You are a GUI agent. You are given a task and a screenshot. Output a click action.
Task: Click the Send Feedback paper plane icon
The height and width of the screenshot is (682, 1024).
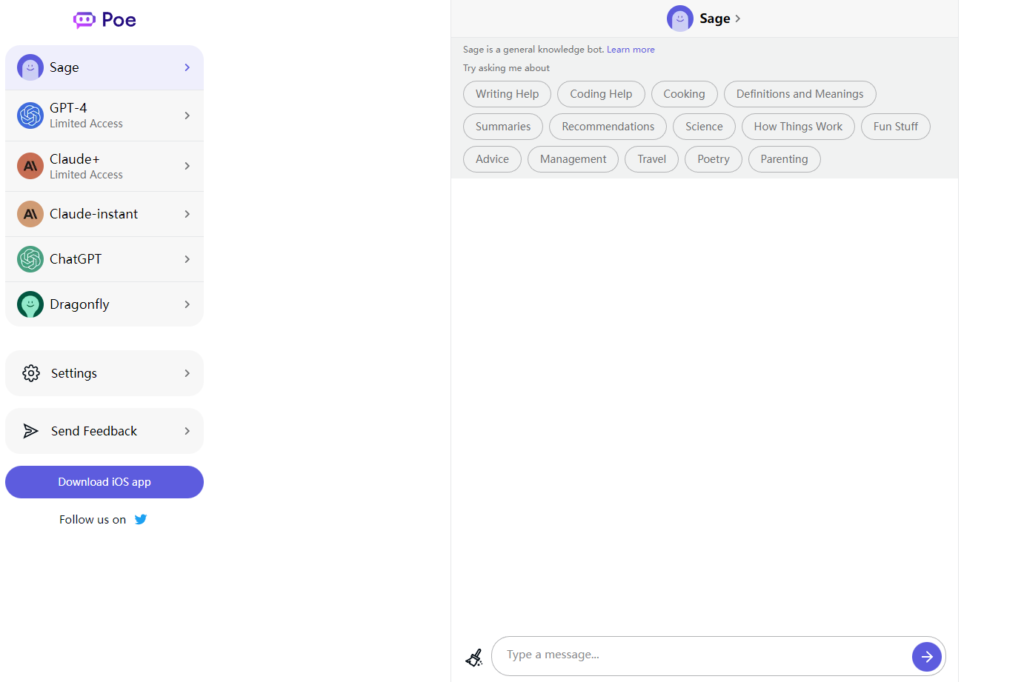(31, 431)
